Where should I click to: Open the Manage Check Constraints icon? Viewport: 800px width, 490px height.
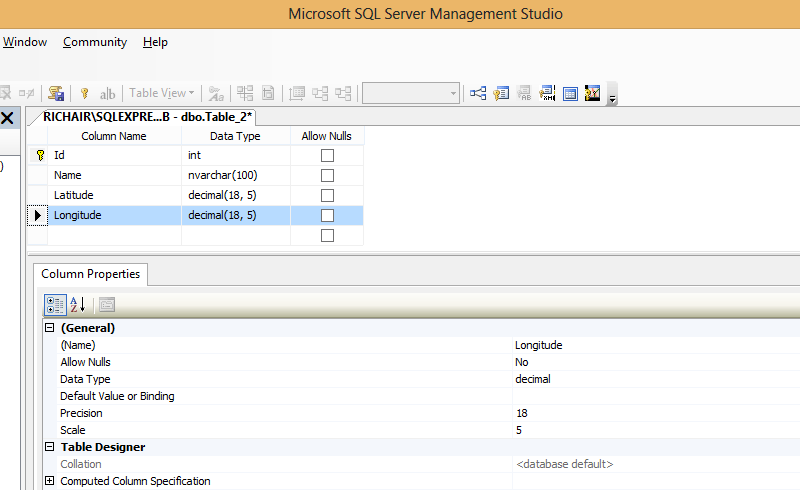click(570, 93)
